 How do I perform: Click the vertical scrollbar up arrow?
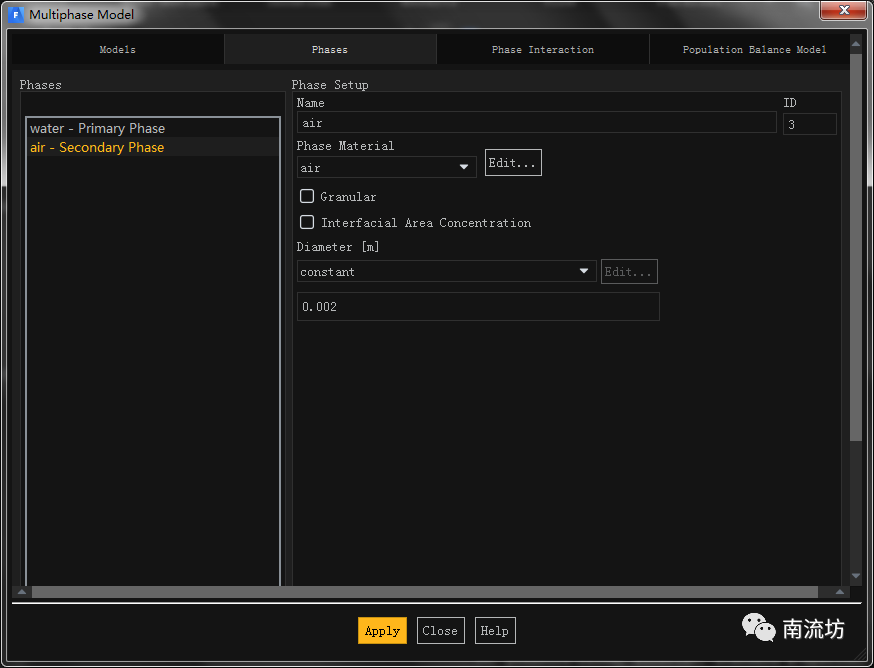(x=856, y=42)
